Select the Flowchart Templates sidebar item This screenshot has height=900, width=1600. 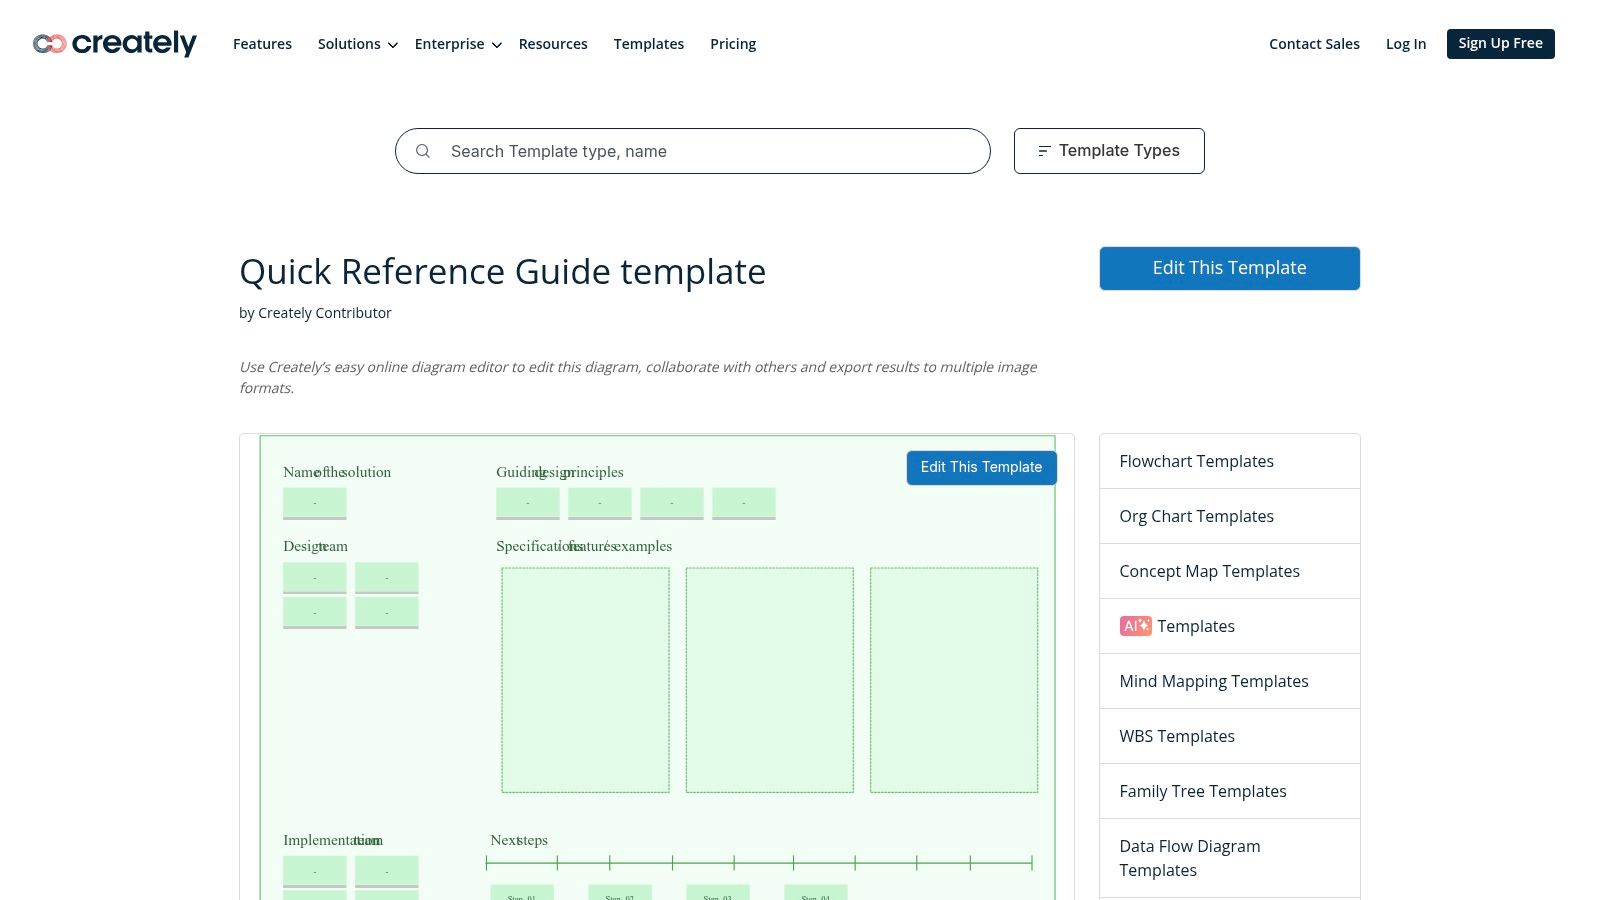pyautogui.click(x=1196, y=461)
